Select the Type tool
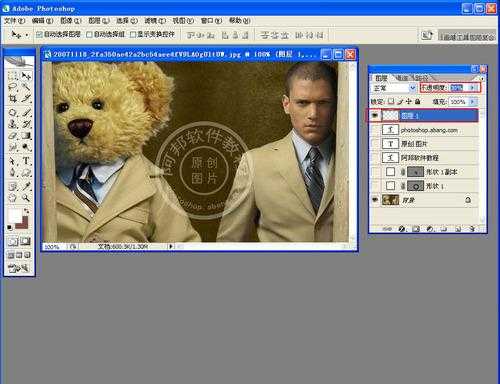 tap(26, 161)
